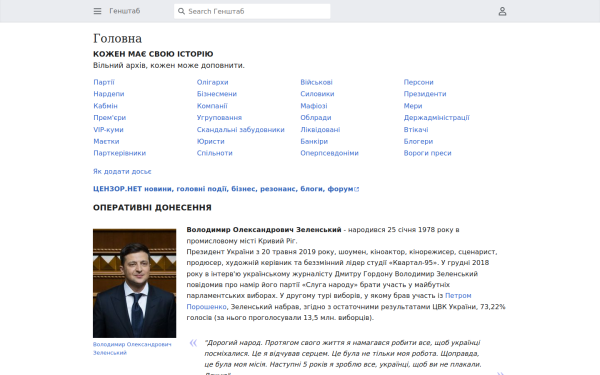The width and height of the screenshot is (600, 375).
Task: Open the Персони category
Action: [419, 82]
